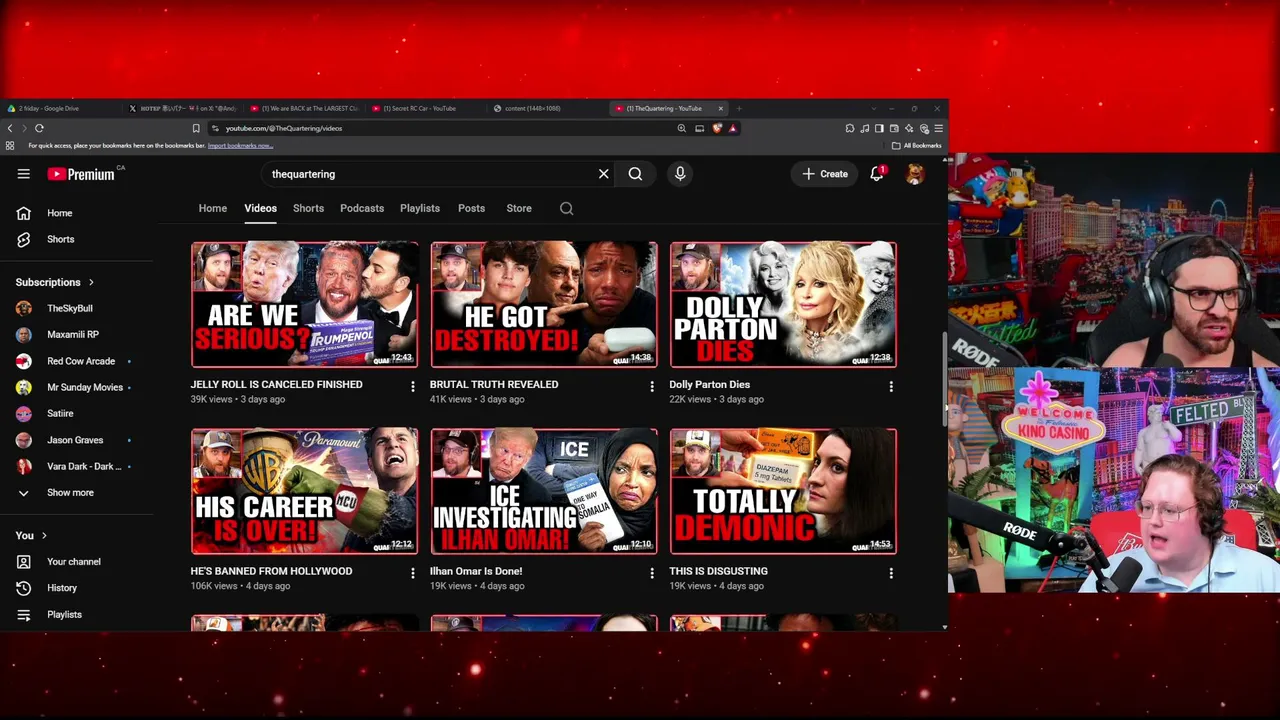Click the Import bookmarks now link
This screenshot has height=720, width=1280.
(x=240, y=146)
